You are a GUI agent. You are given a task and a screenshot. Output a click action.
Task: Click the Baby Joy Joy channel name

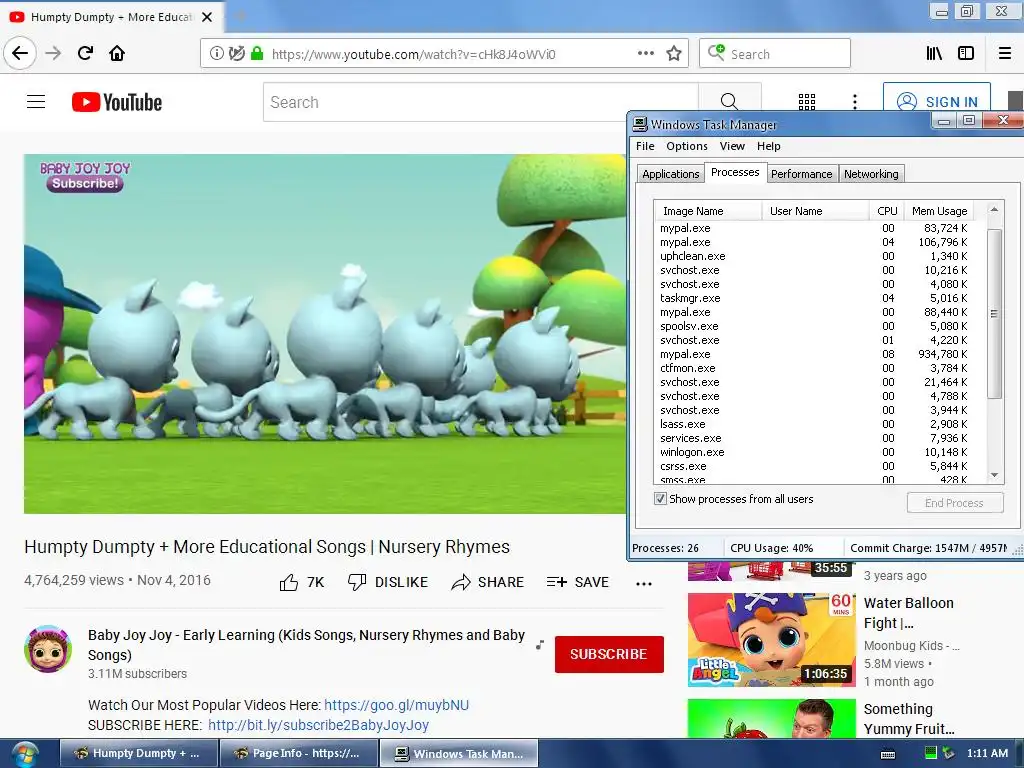306,645
